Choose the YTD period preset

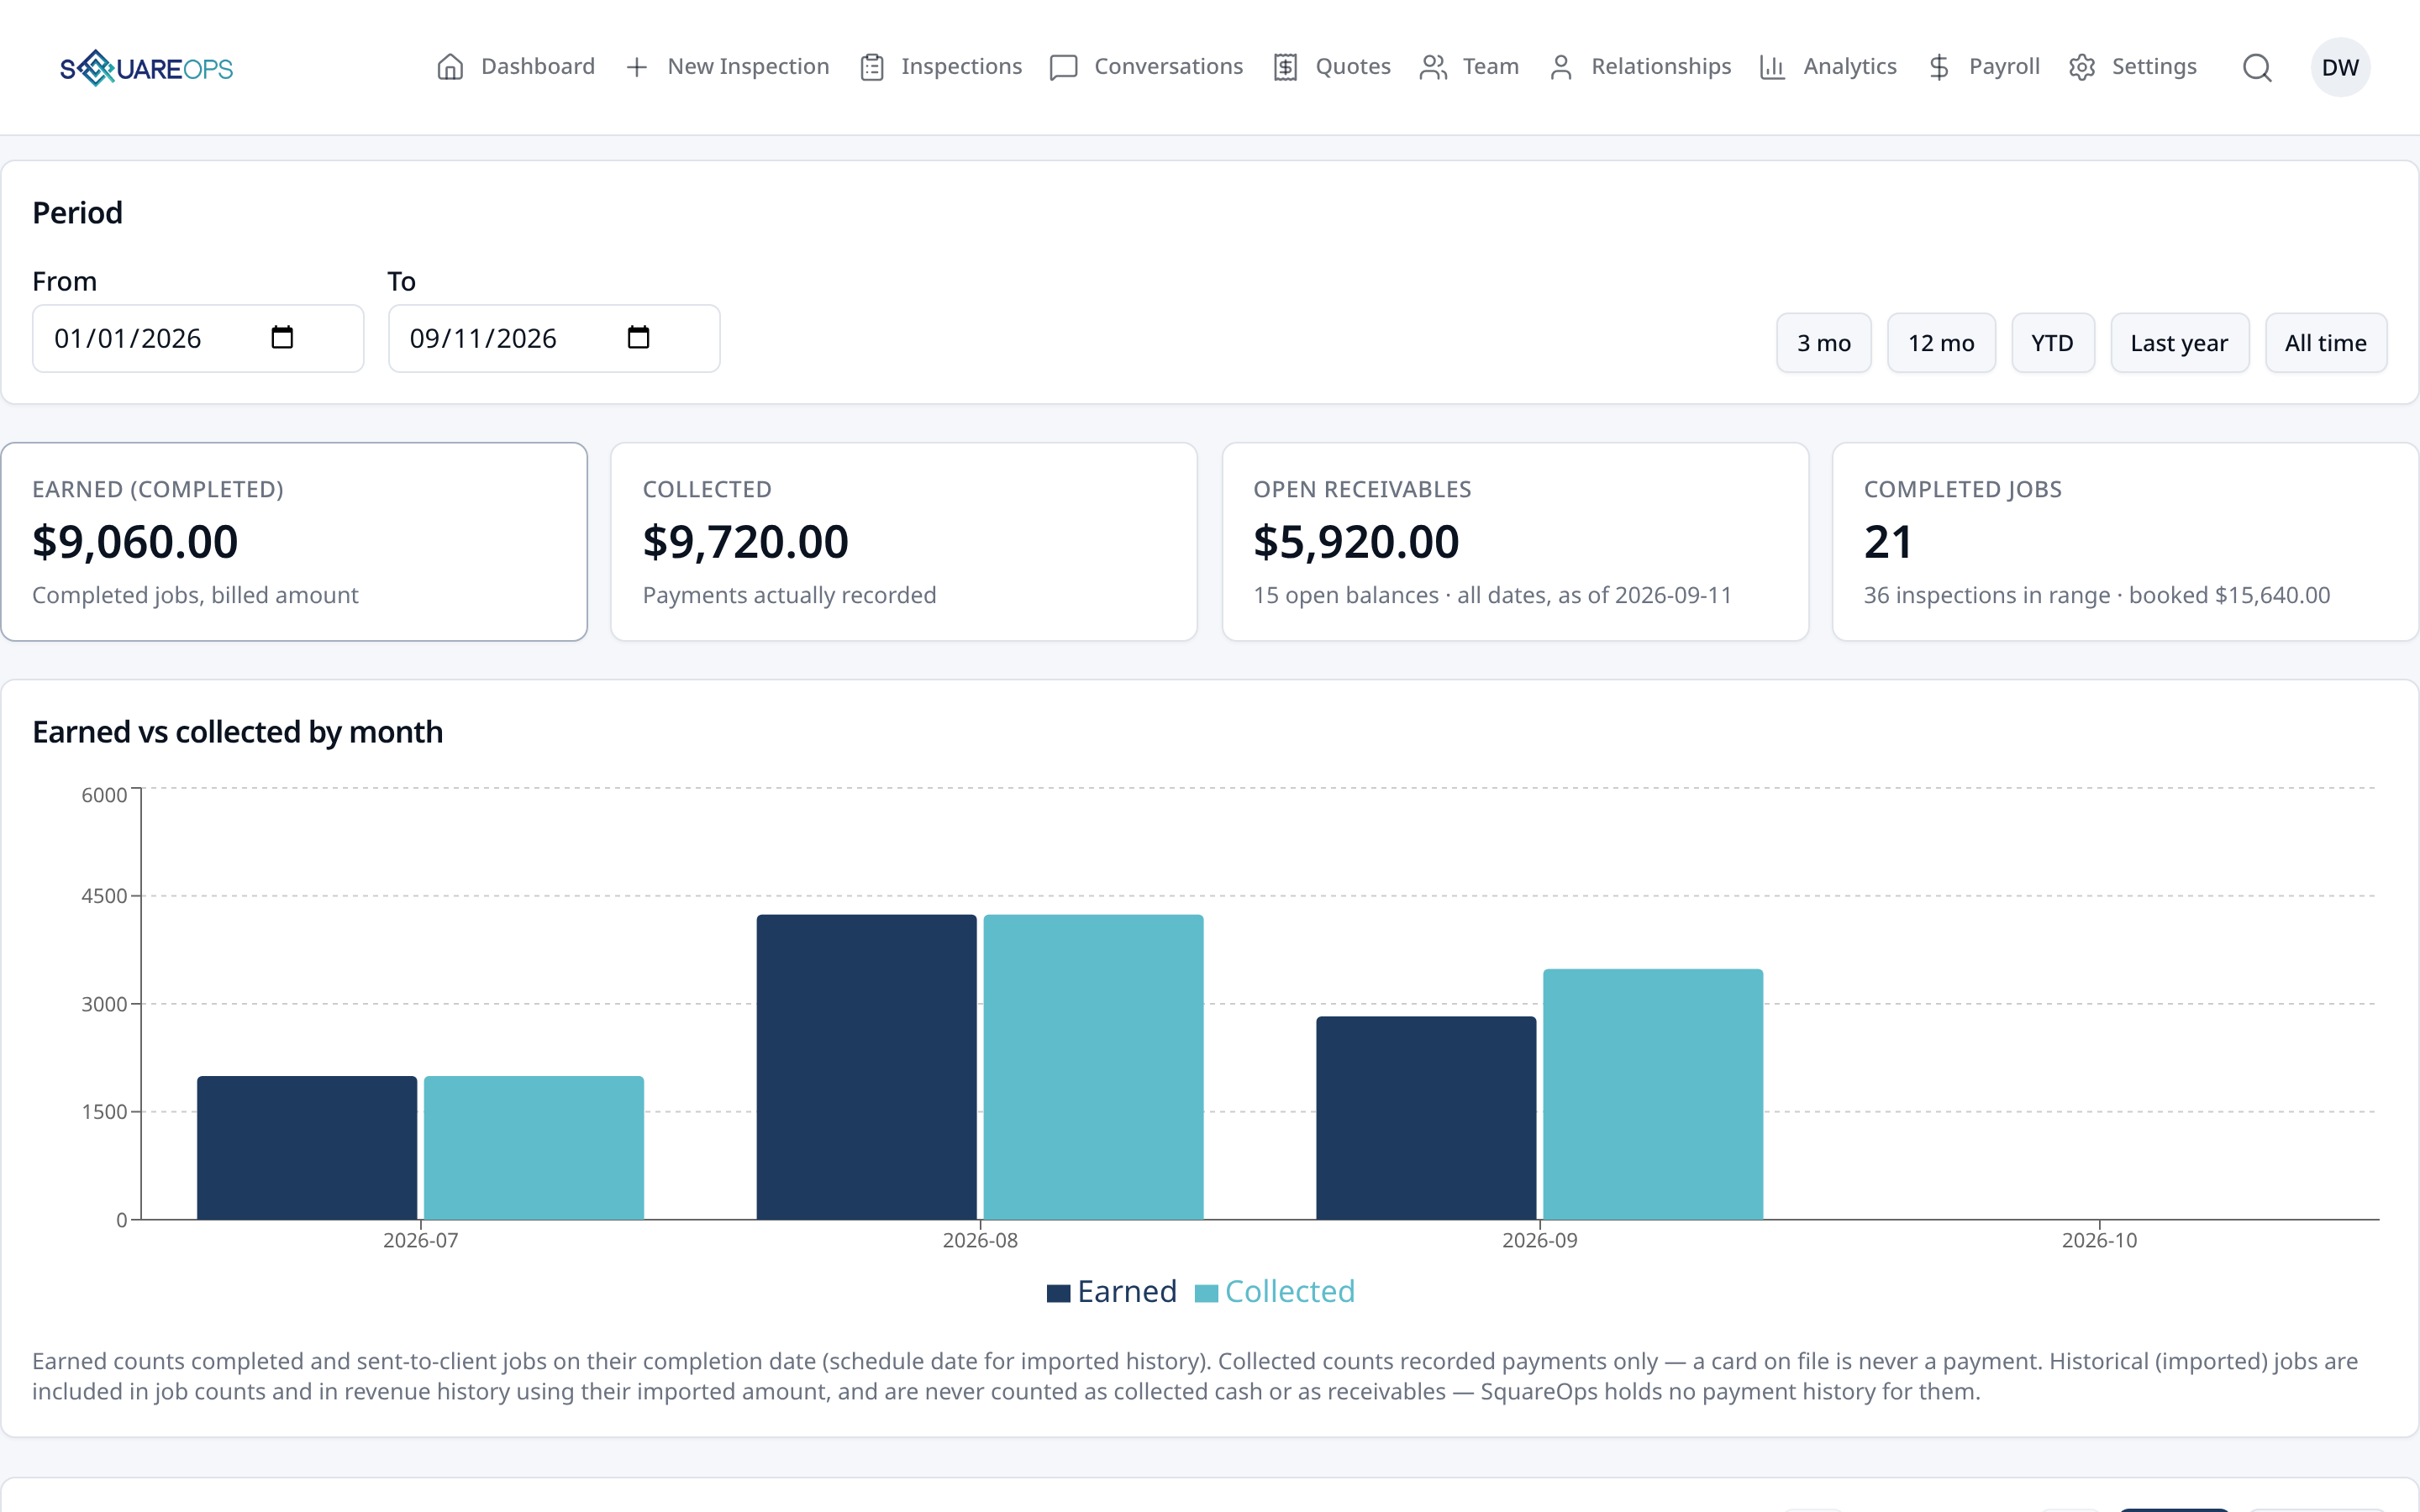[x=2052, y=343]
